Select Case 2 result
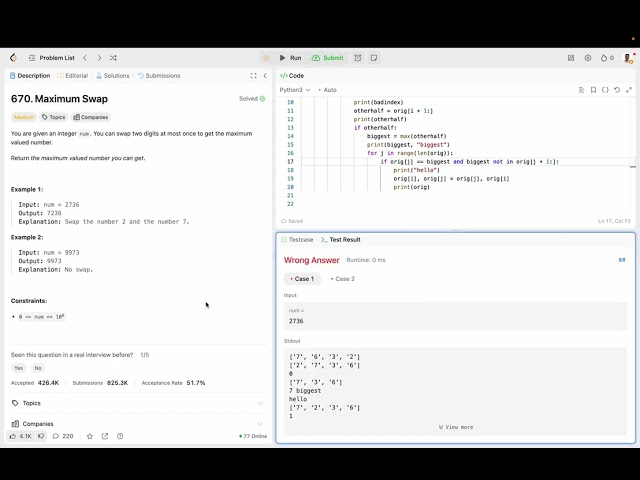 [343, 279]
